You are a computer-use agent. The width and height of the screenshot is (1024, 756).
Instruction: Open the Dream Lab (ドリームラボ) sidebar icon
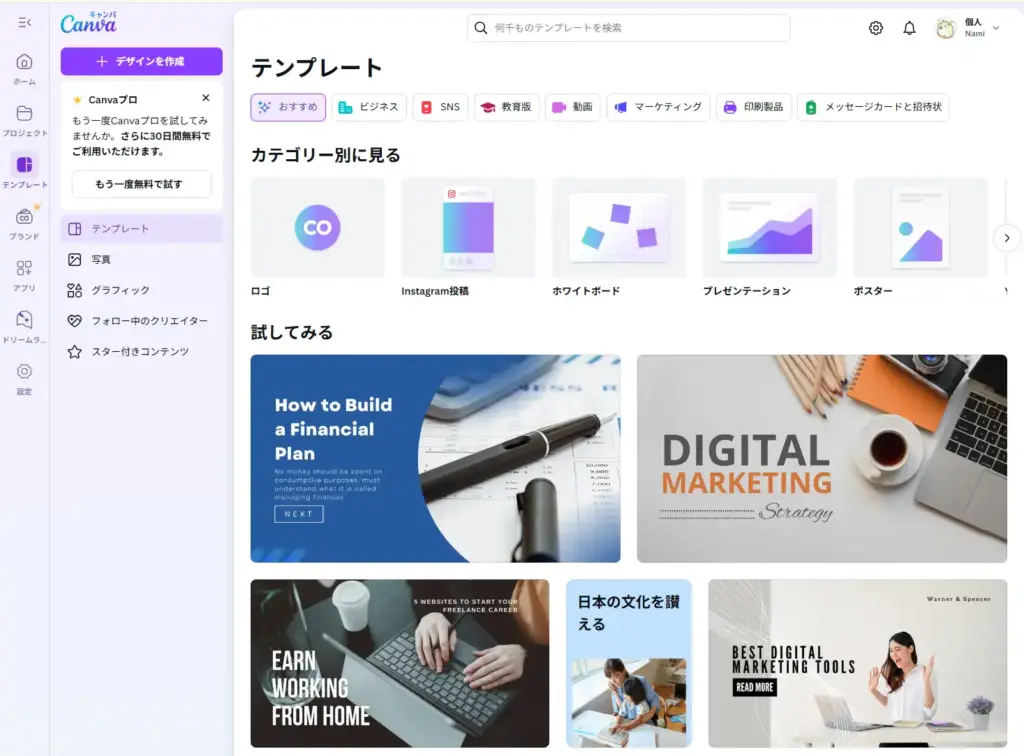[x=24, y=320]
